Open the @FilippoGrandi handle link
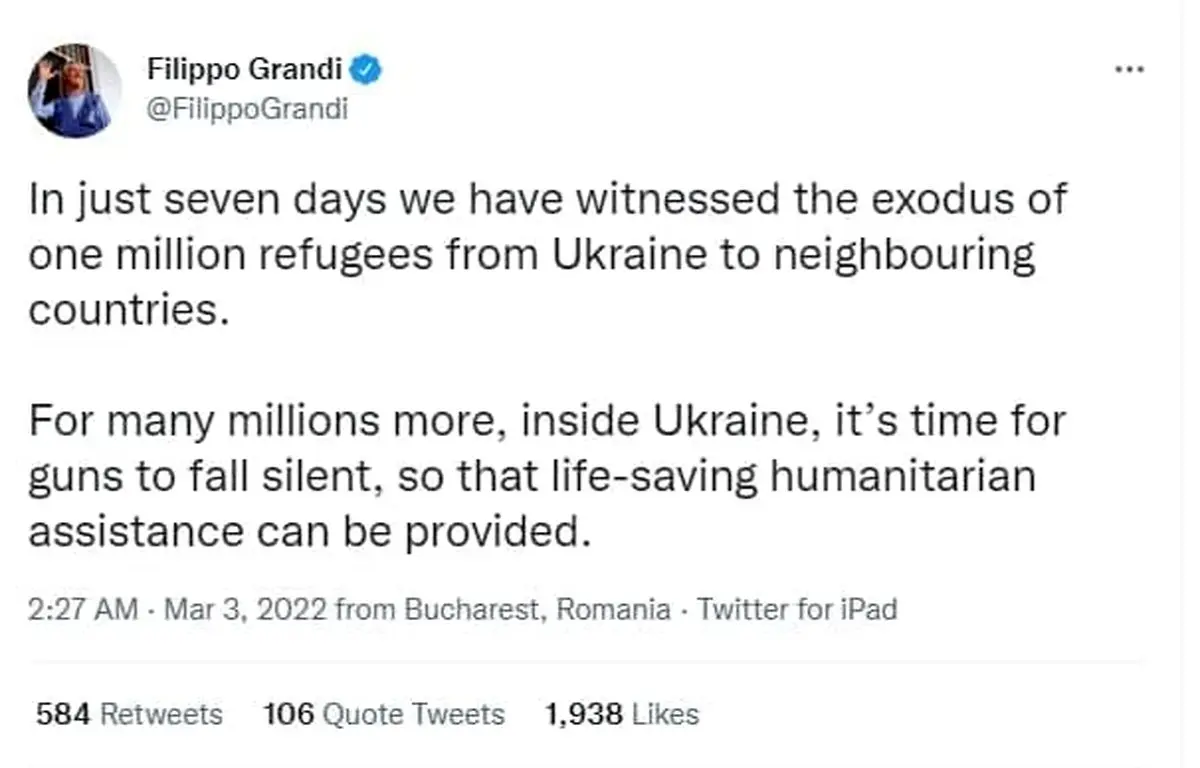The image size is (1200, 768). coord(247,109)
